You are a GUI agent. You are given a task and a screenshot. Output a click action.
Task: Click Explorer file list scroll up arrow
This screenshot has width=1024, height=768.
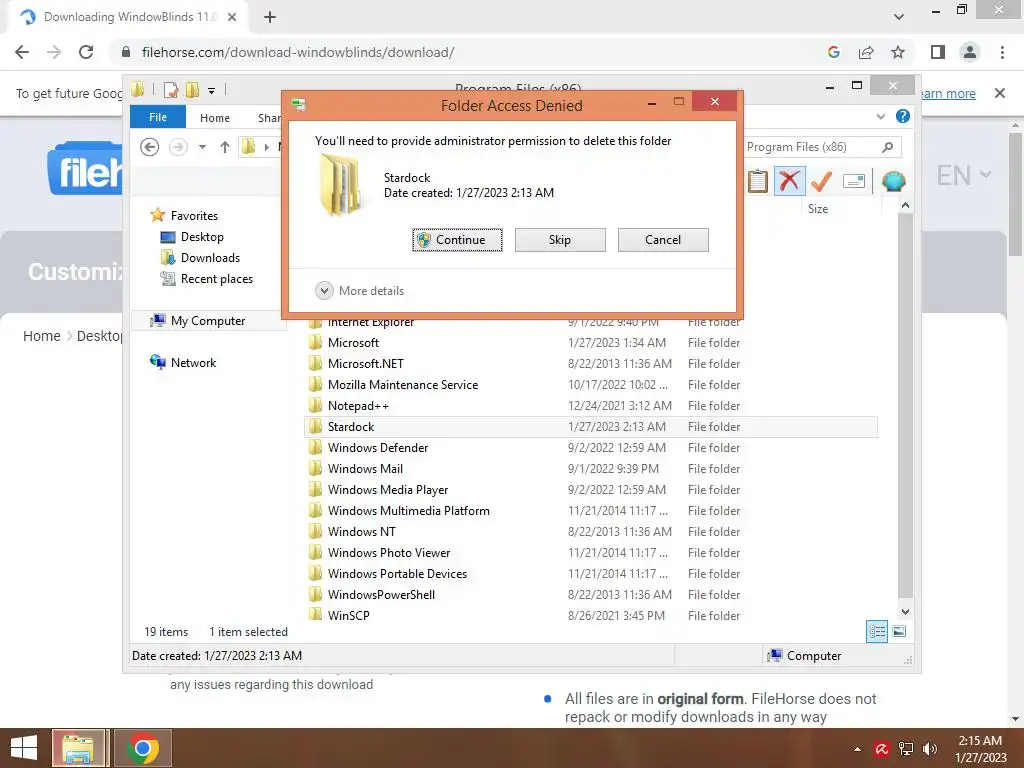(905, 206)
